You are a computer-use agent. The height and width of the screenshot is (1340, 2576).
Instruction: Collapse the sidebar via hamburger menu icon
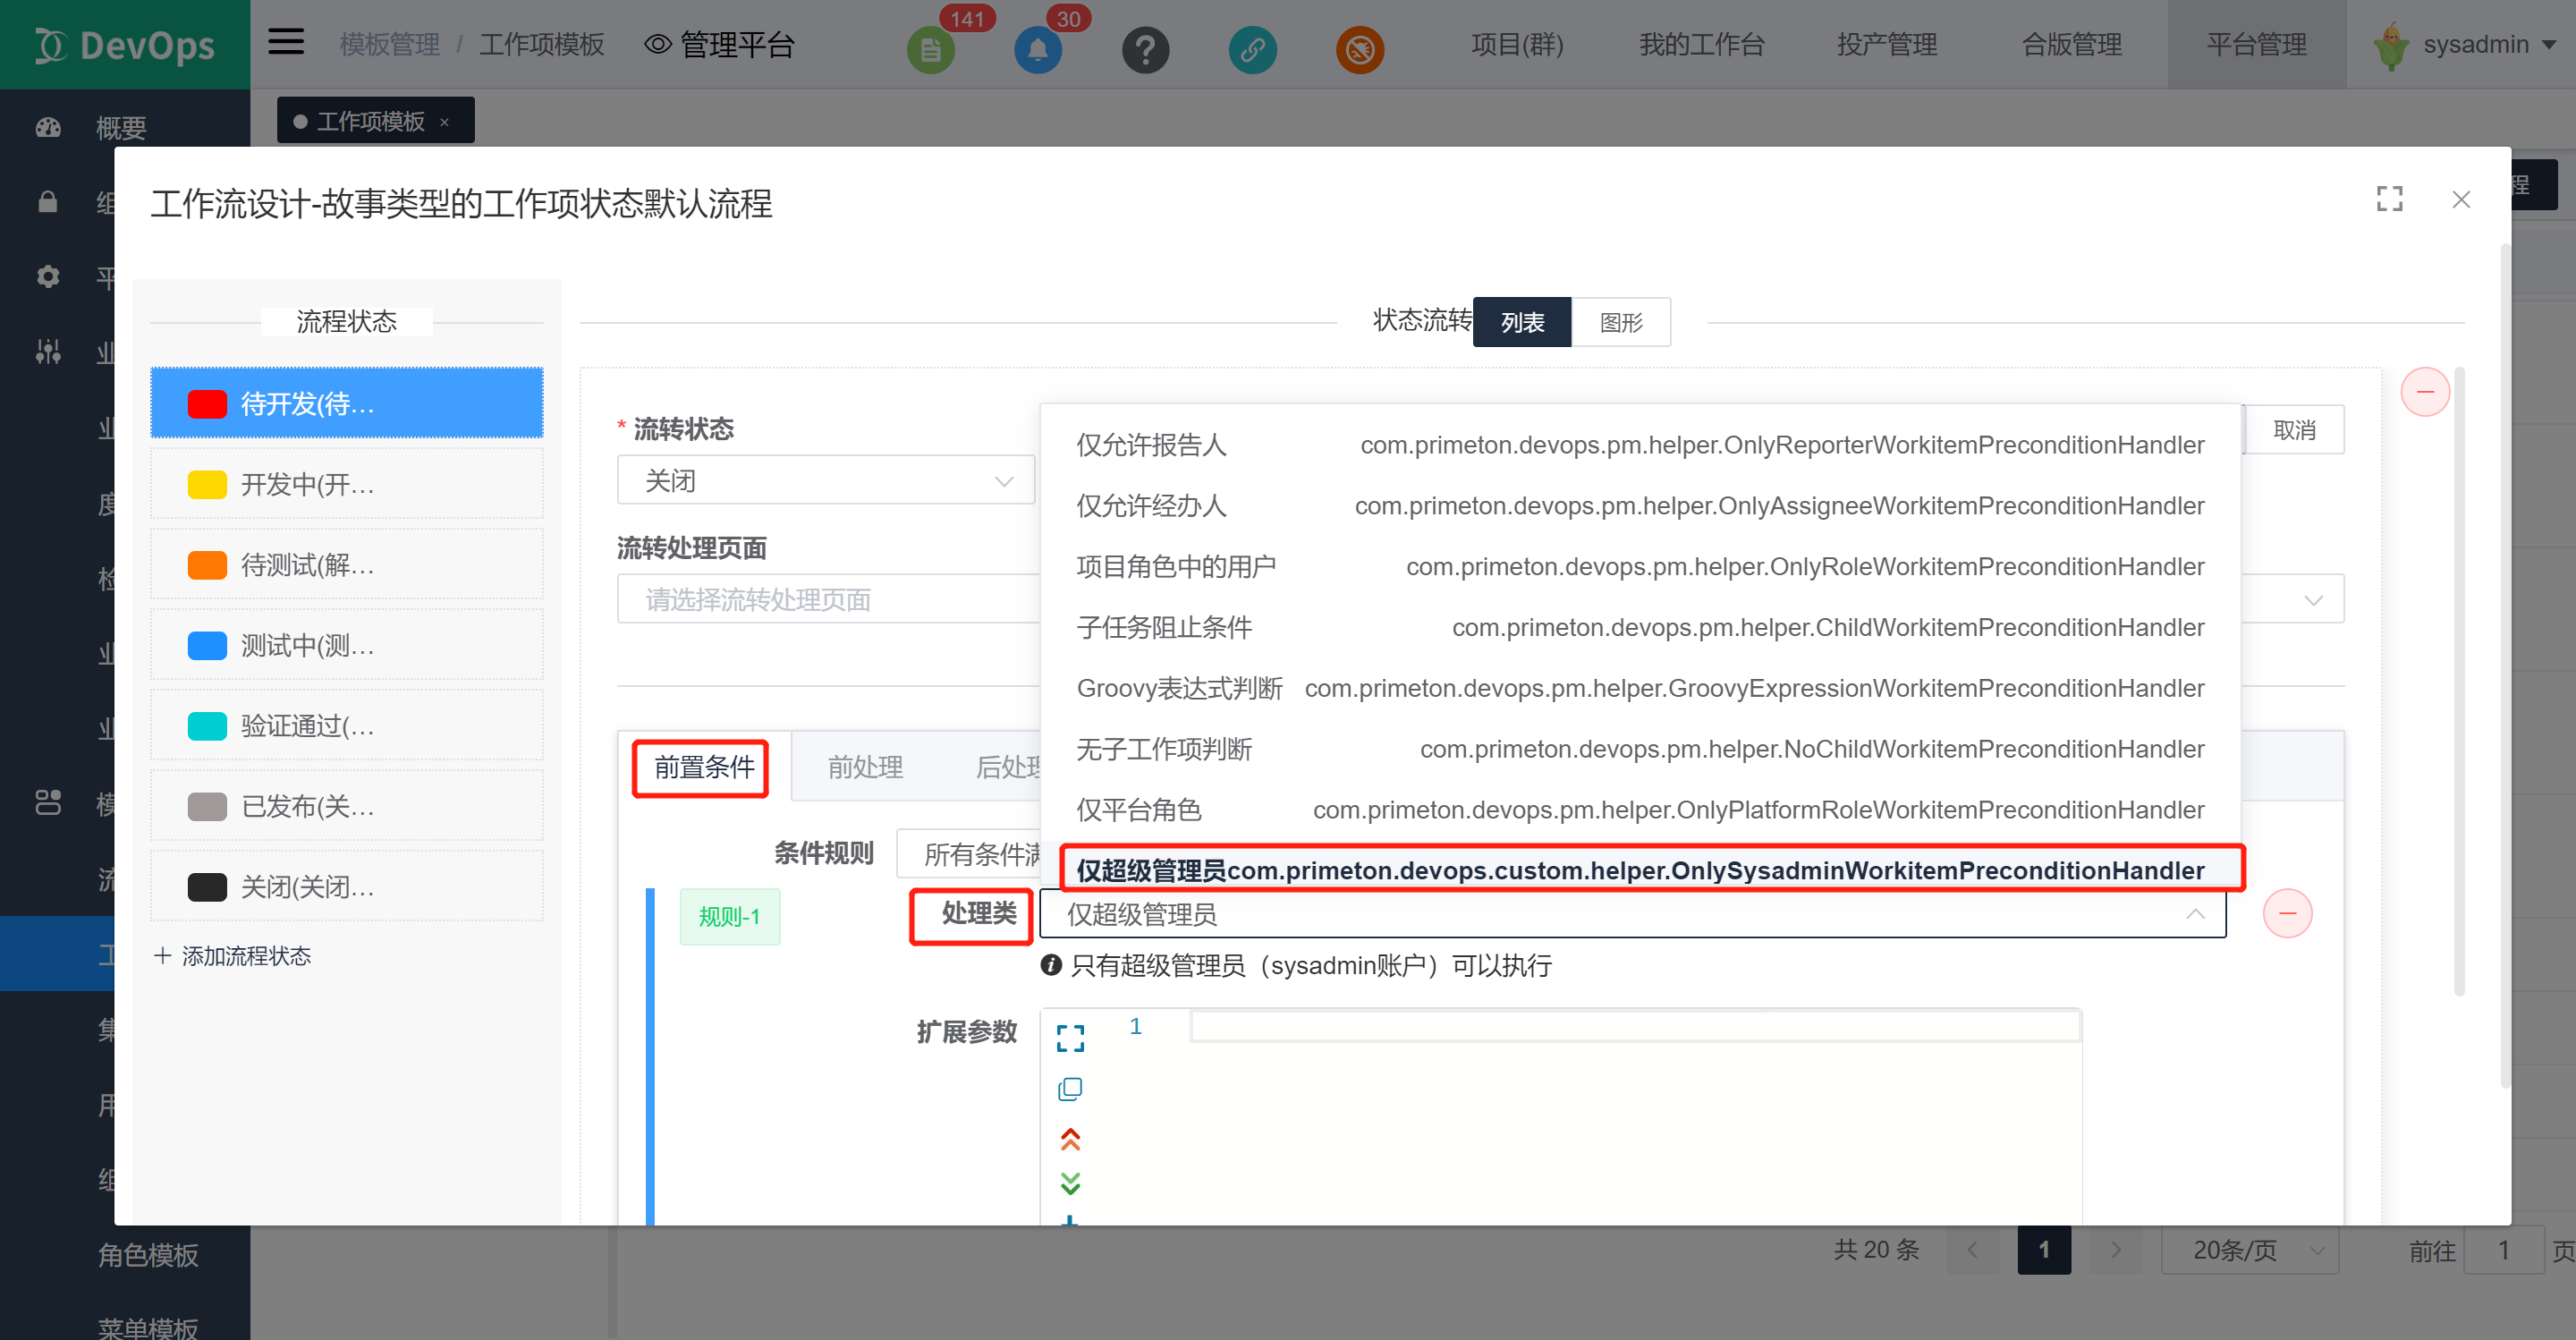(x=285, y=41)
